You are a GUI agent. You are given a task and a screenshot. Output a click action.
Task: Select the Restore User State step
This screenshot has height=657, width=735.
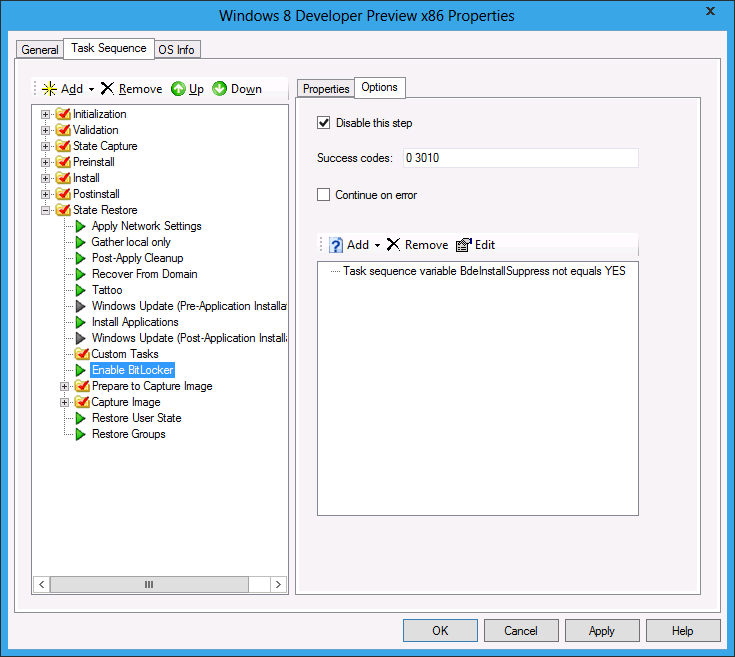click(136, 418)
